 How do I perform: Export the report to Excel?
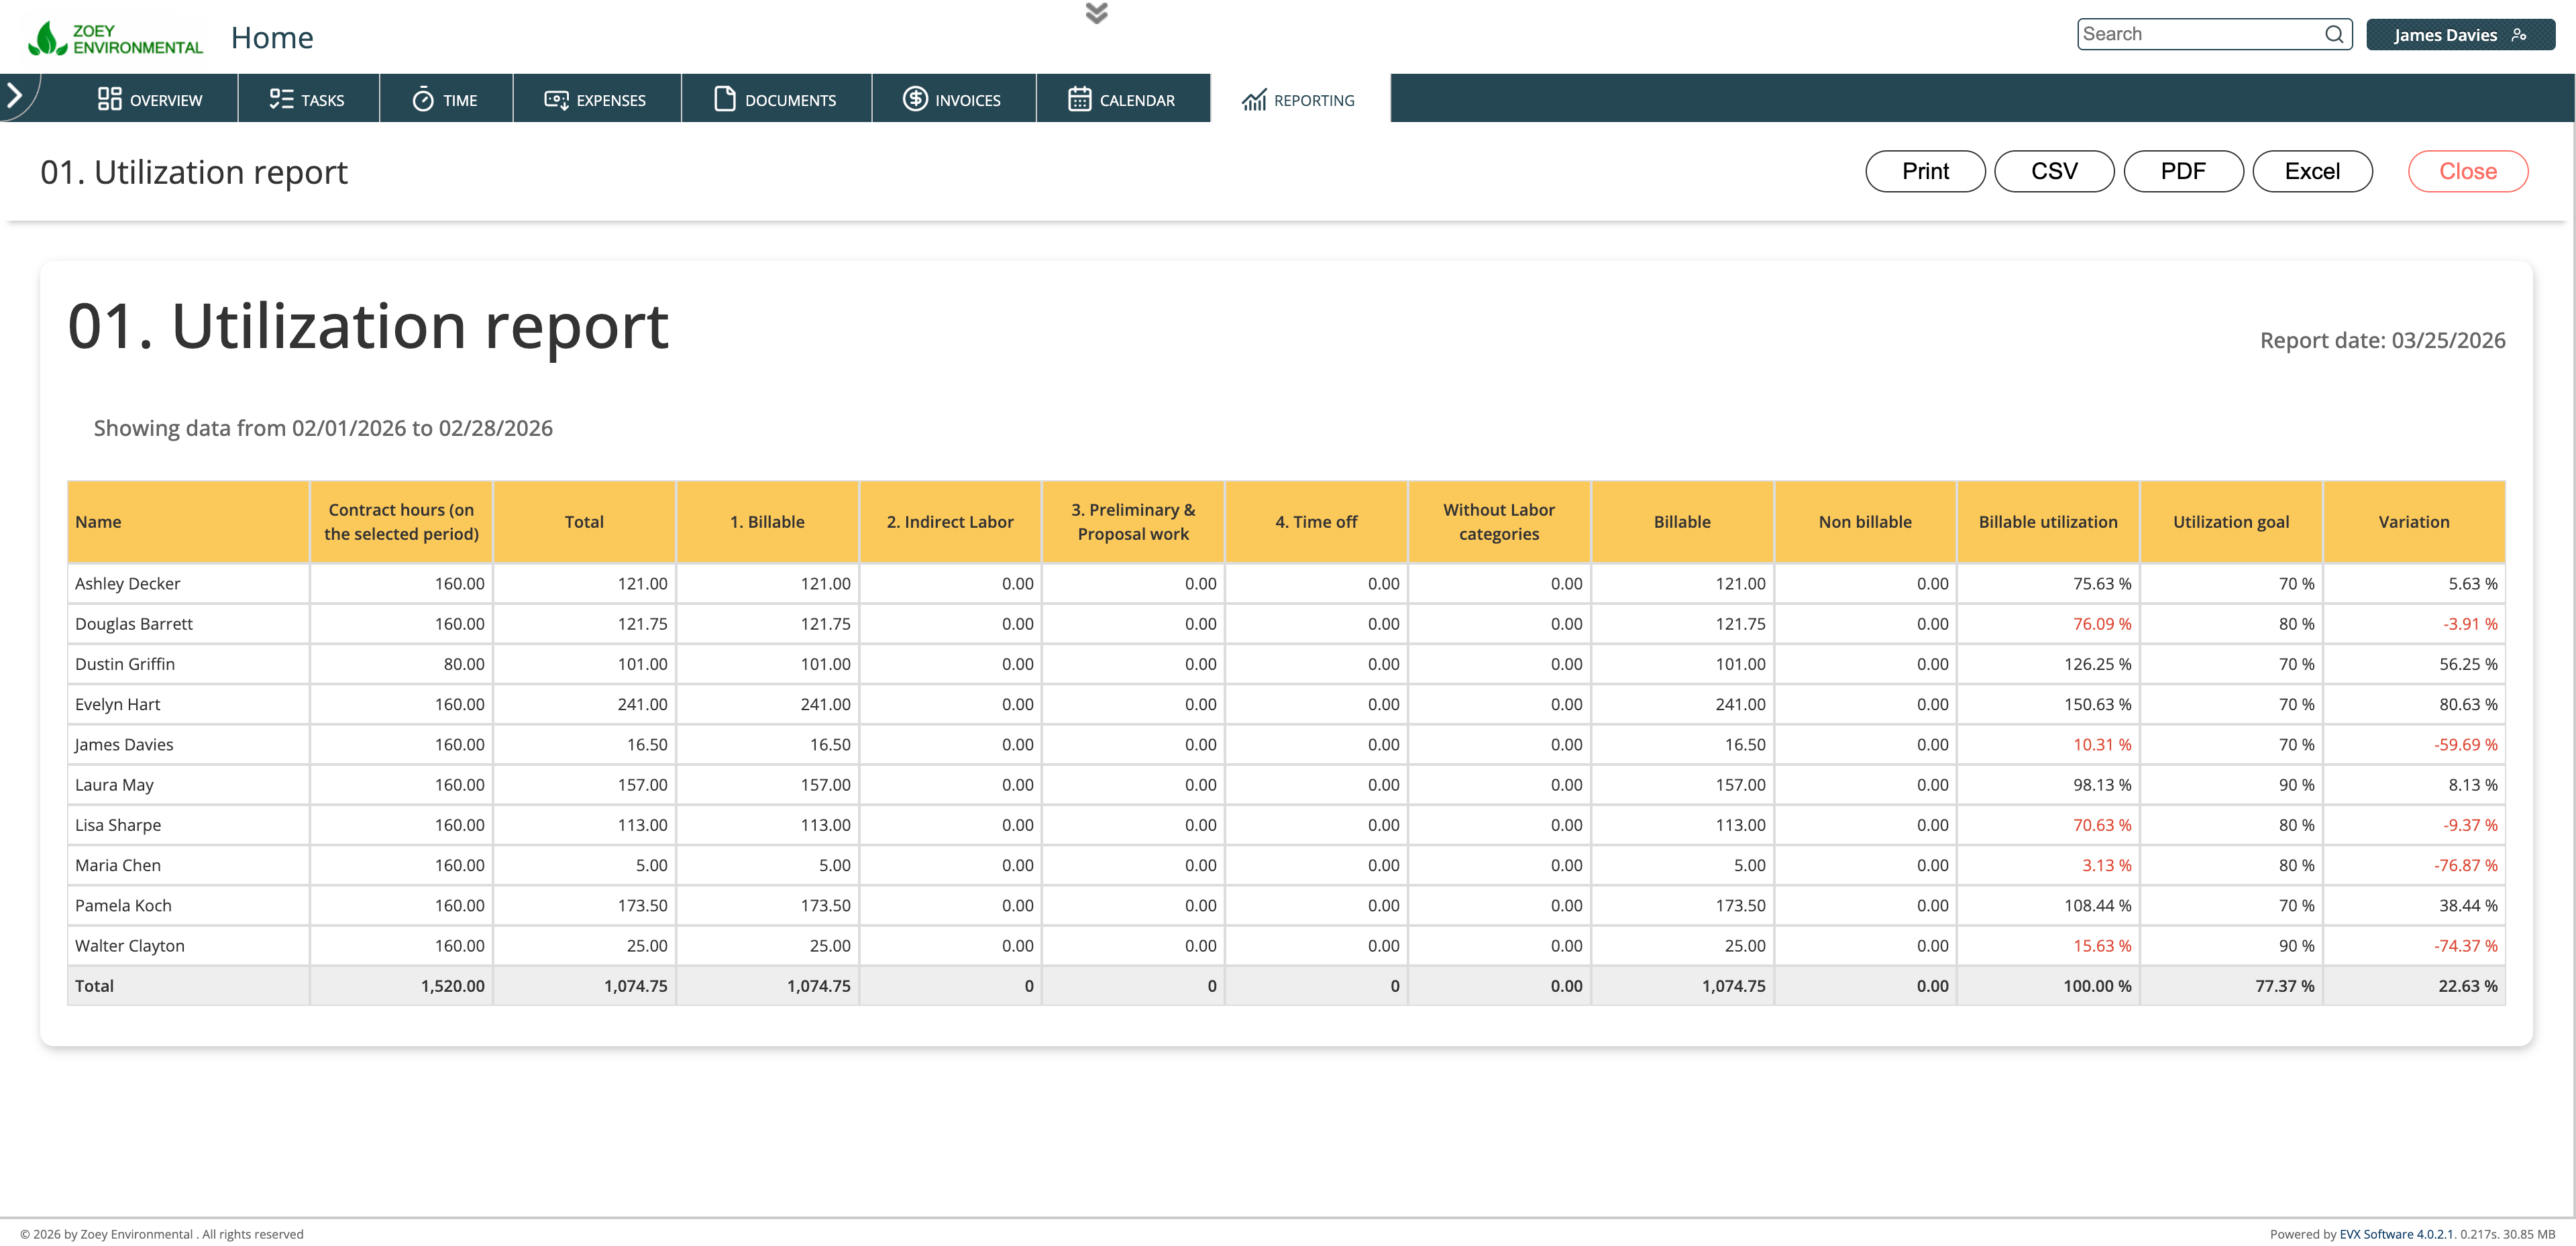click(x=2311, y=171)
